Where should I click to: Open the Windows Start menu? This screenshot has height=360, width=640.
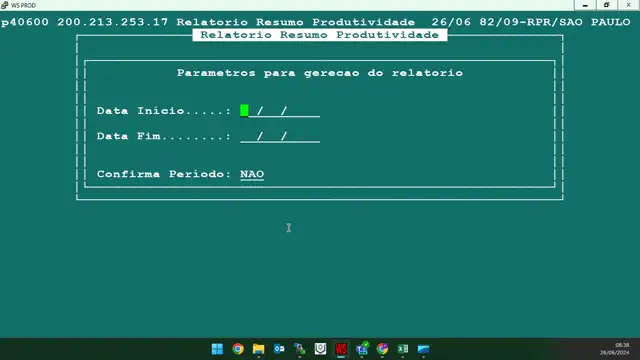(x=217, y=349)
